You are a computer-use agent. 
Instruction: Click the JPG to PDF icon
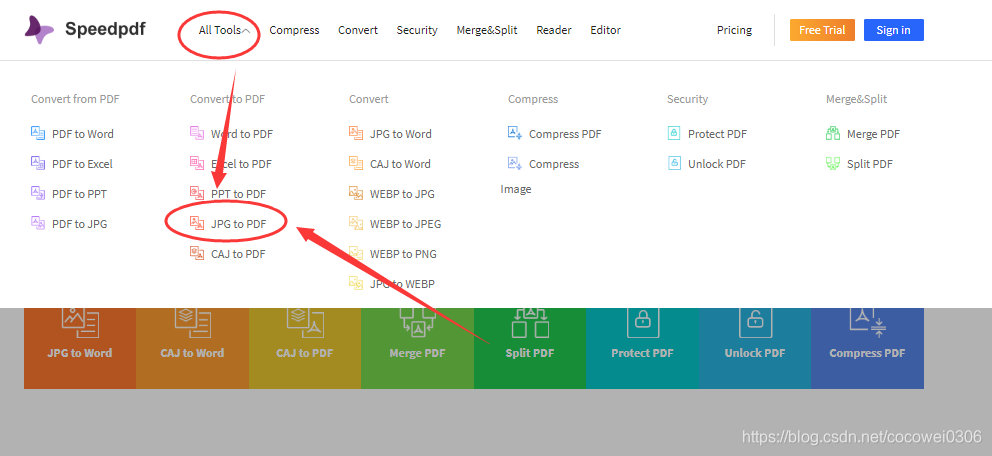(197, 223)
